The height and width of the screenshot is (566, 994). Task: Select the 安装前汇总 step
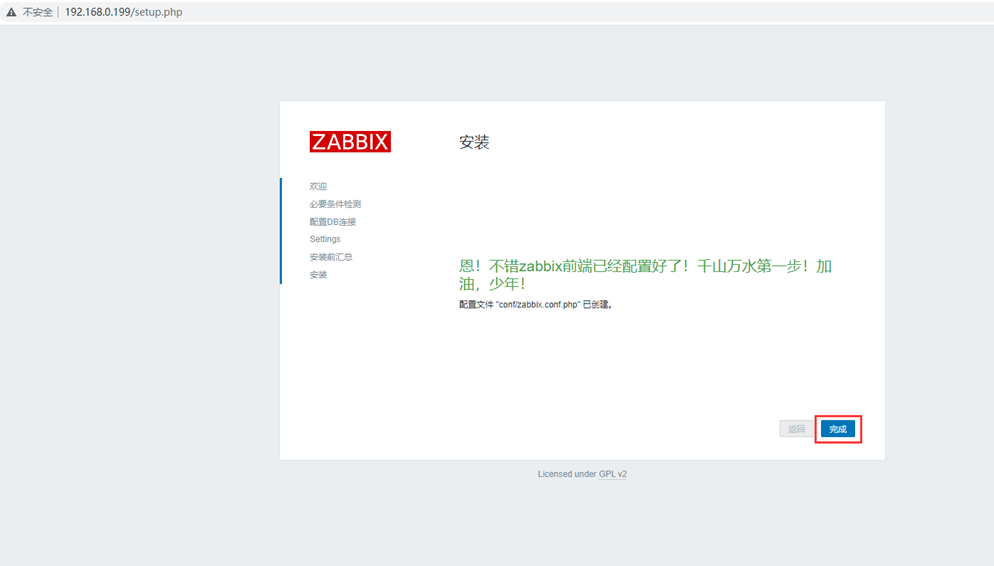(x=330, y=257)
